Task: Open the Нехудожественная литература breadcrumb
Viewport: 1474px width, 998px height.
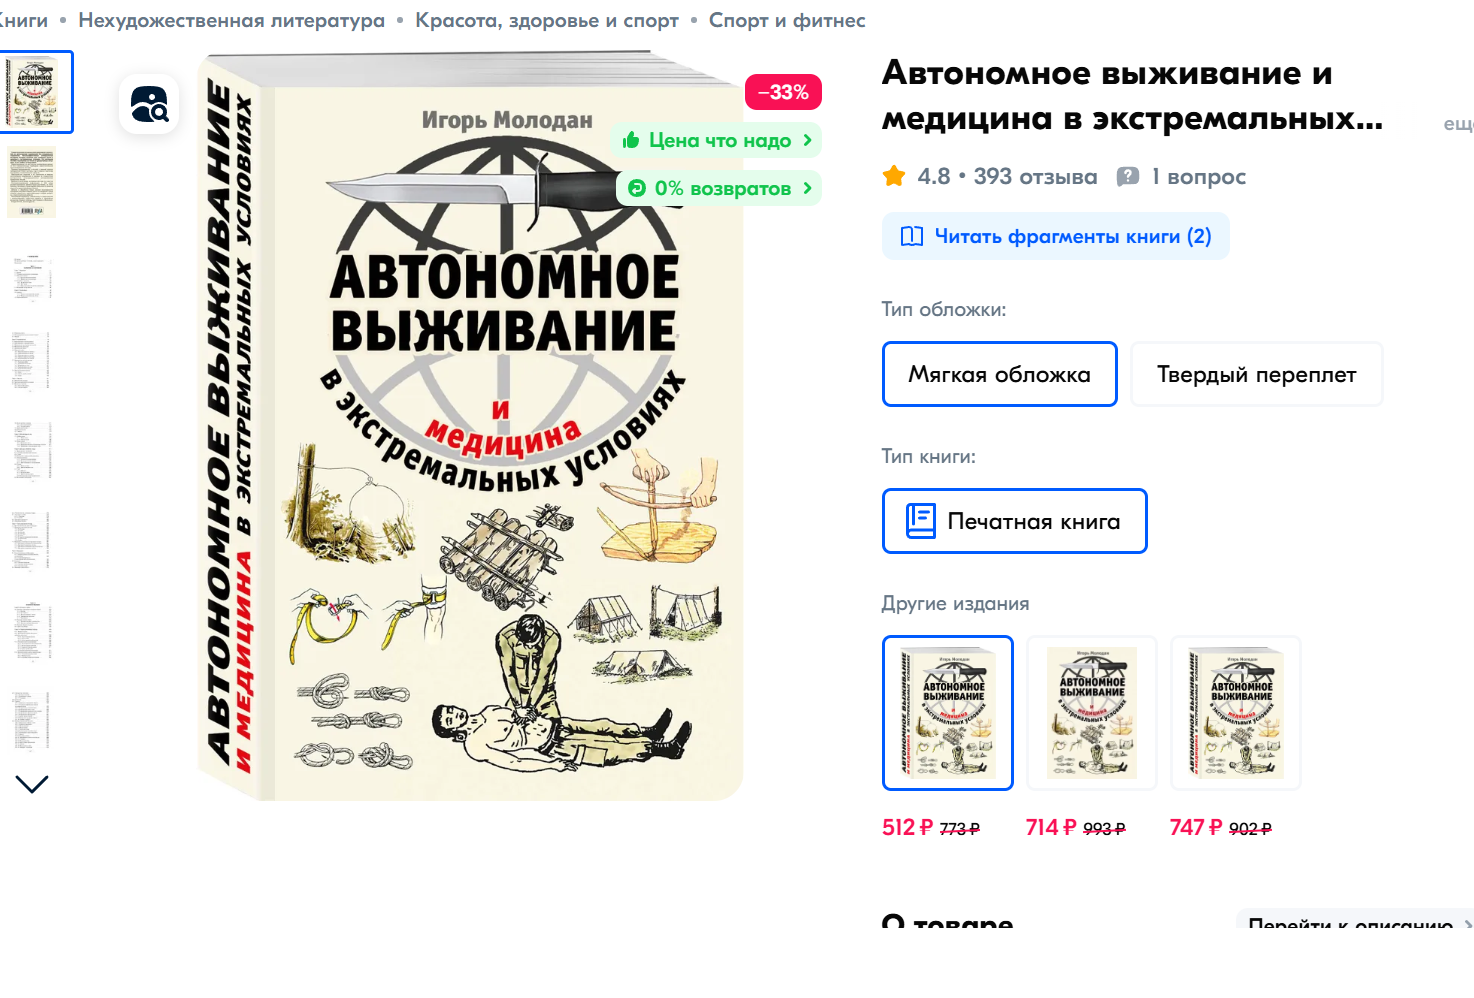Action: click(x=231, y=20)
